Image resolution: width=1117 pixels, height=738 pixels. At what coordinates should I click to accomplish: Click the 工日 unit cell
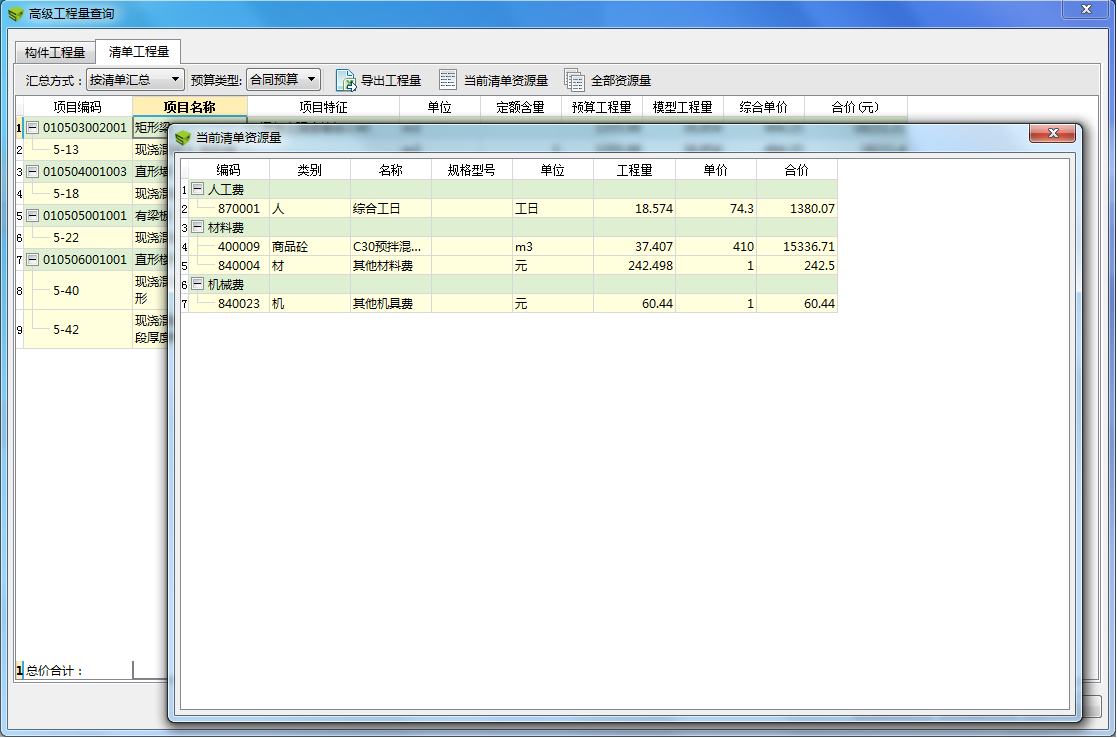click(553, 209)
